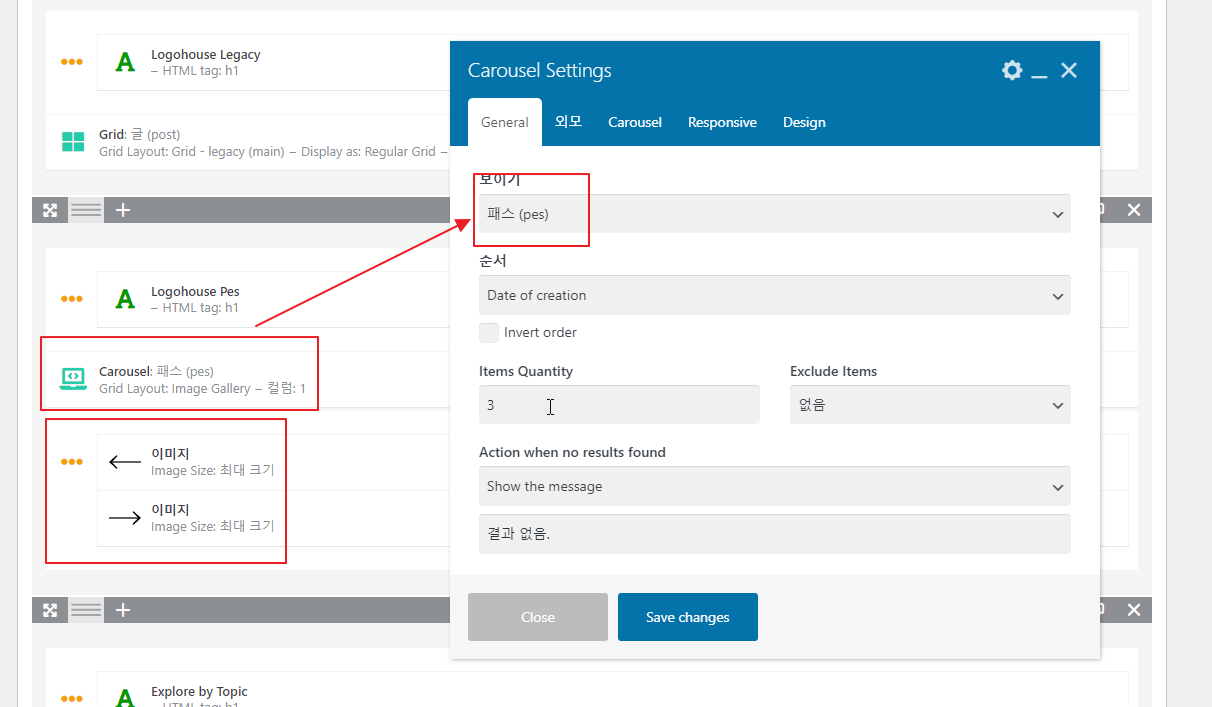Open the Responsive tab

[x=722, y=122]
